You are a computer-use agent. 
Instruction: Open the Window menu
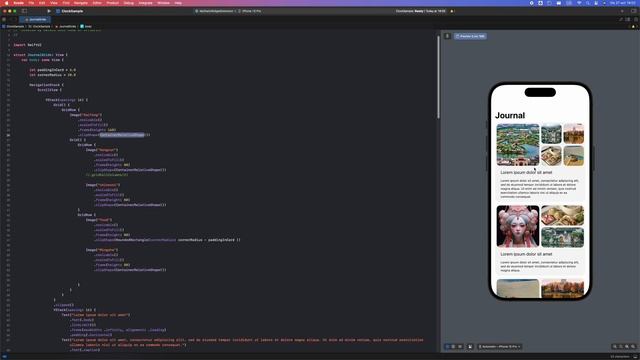click(x=163, y=3)
